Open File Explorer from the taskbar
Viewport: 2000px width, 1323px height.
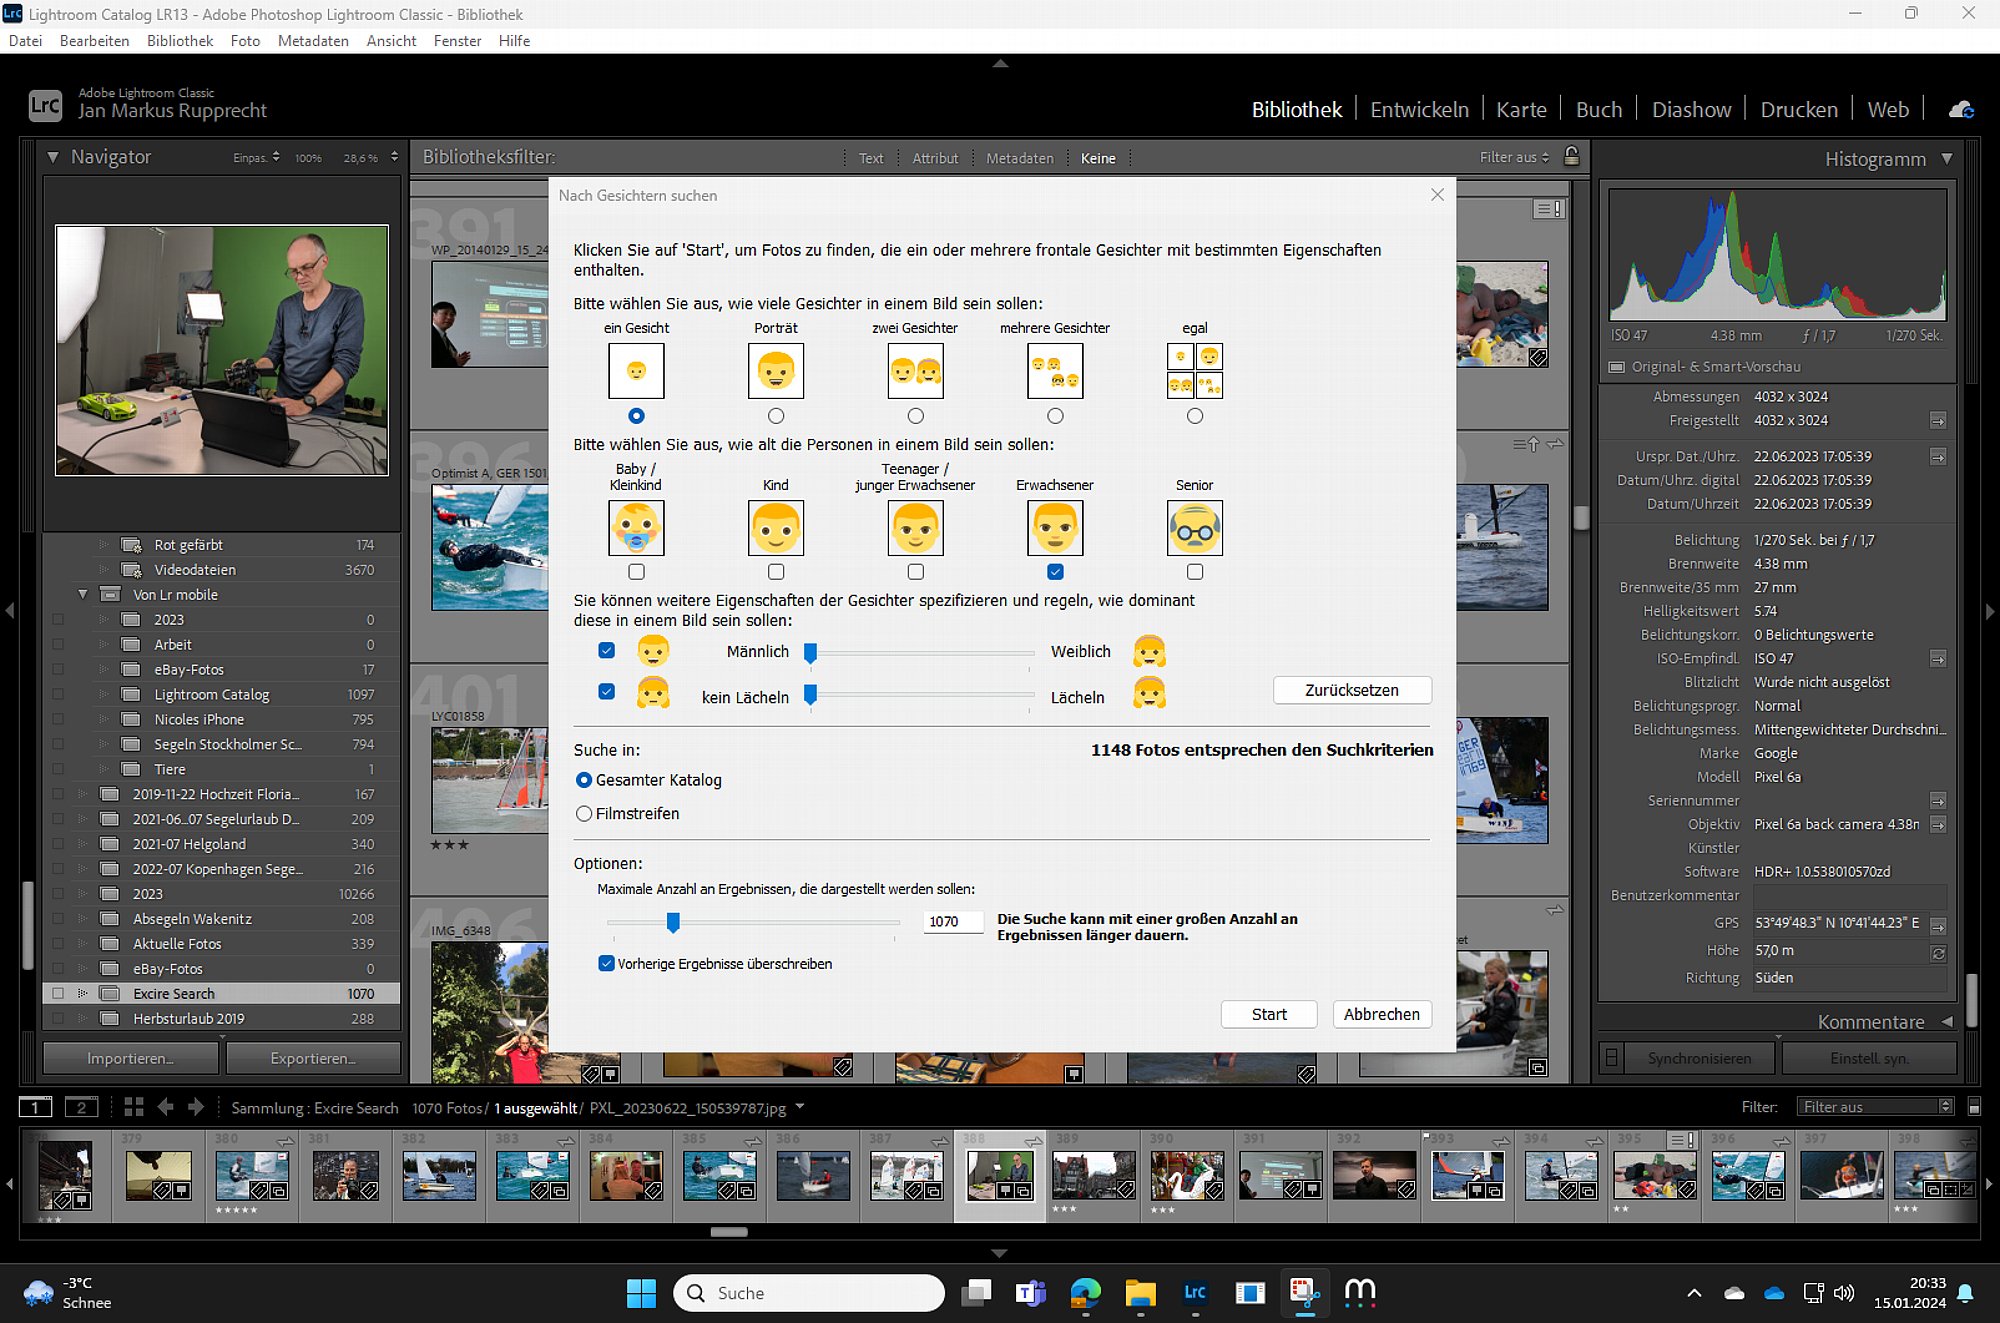point(1140,1293)
